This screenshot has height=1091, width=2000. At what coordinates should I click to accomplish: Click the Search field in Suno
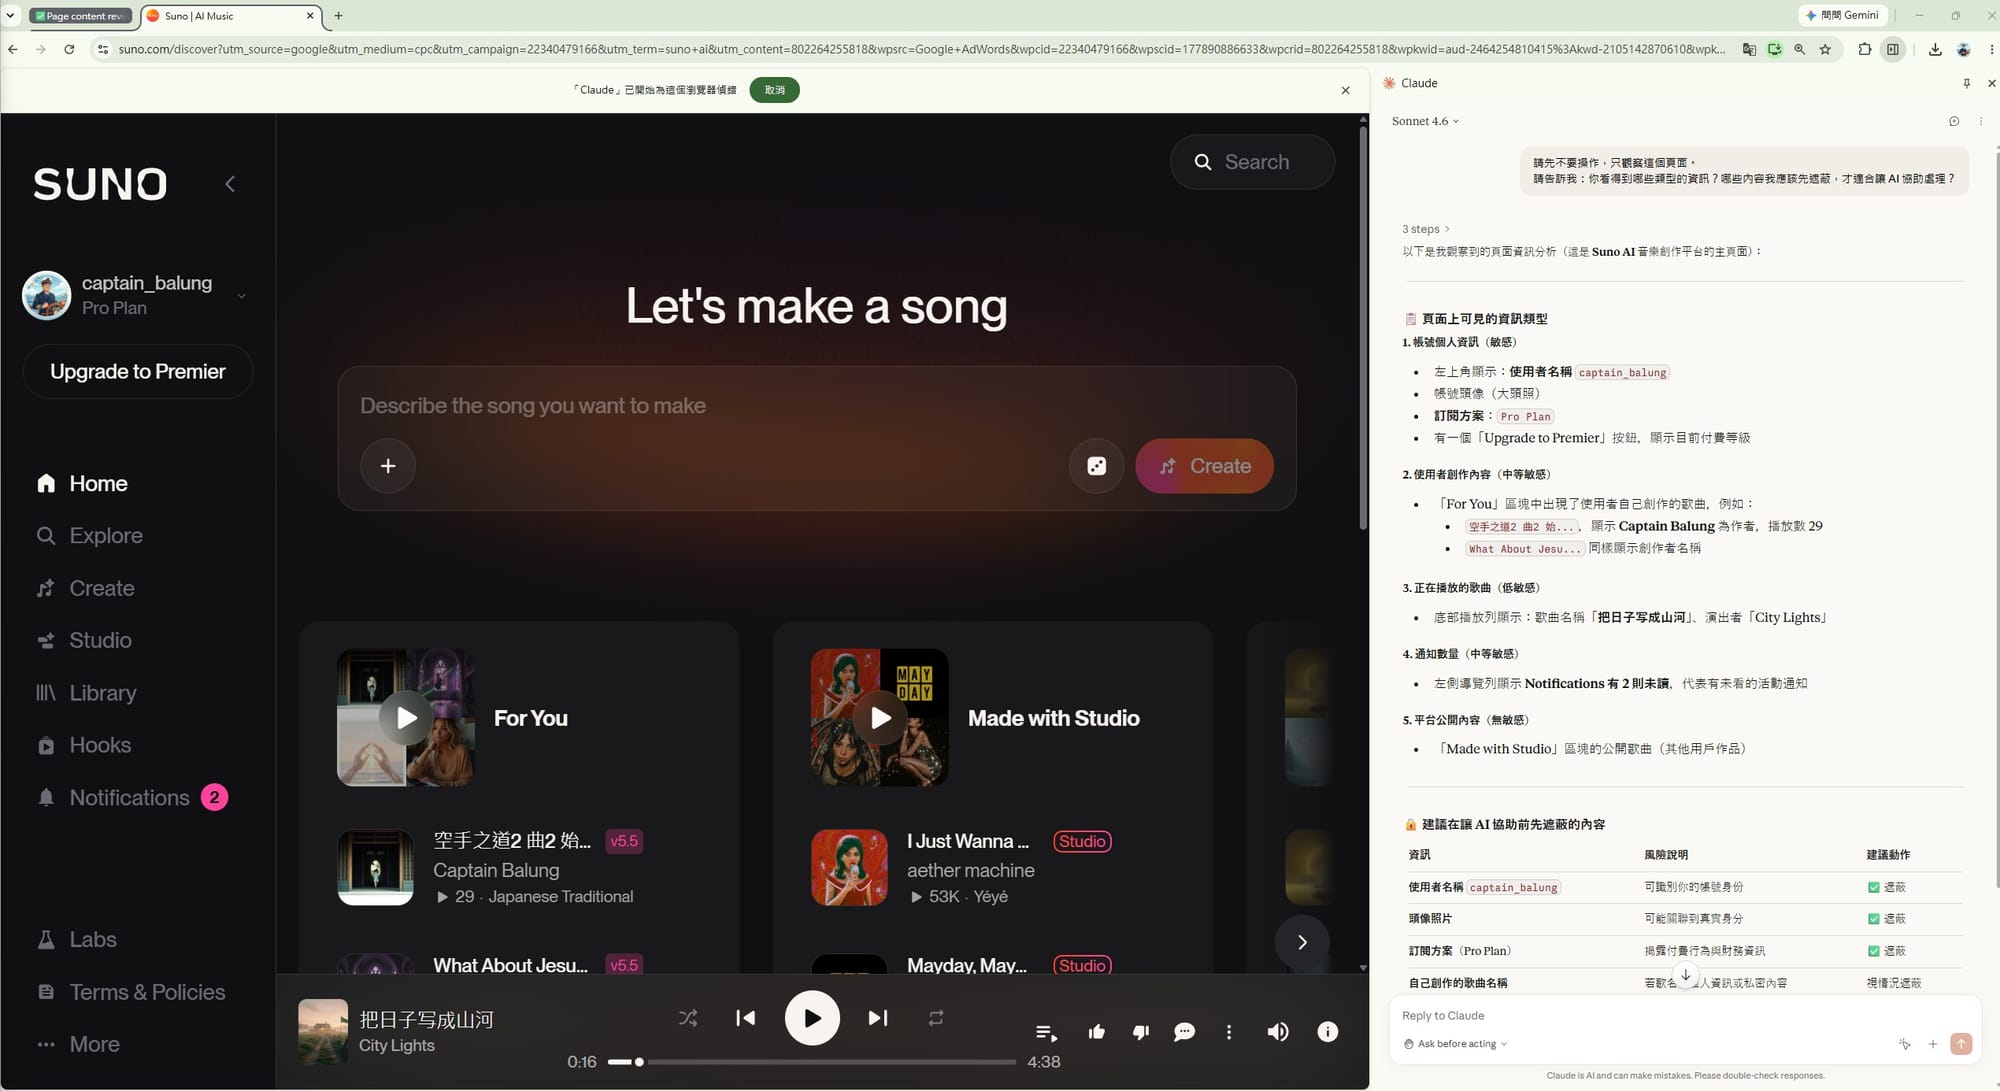(1252, 162)
